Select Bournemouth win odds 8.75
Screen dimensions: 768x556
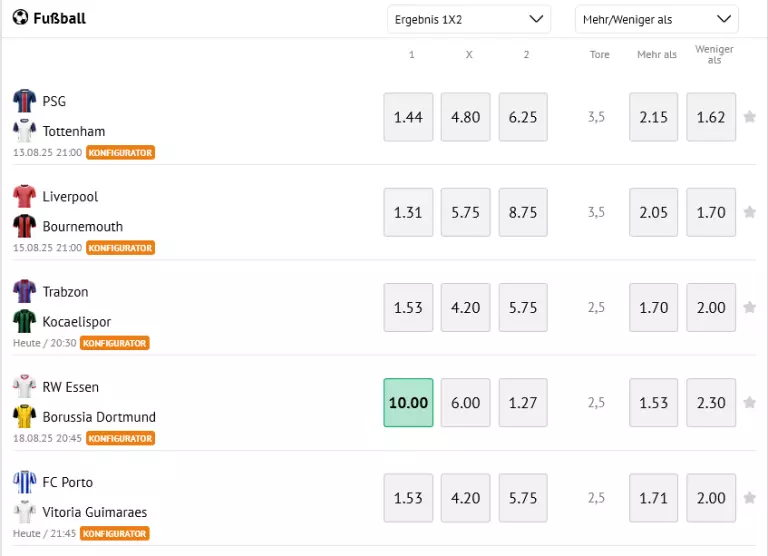(523, 212)
